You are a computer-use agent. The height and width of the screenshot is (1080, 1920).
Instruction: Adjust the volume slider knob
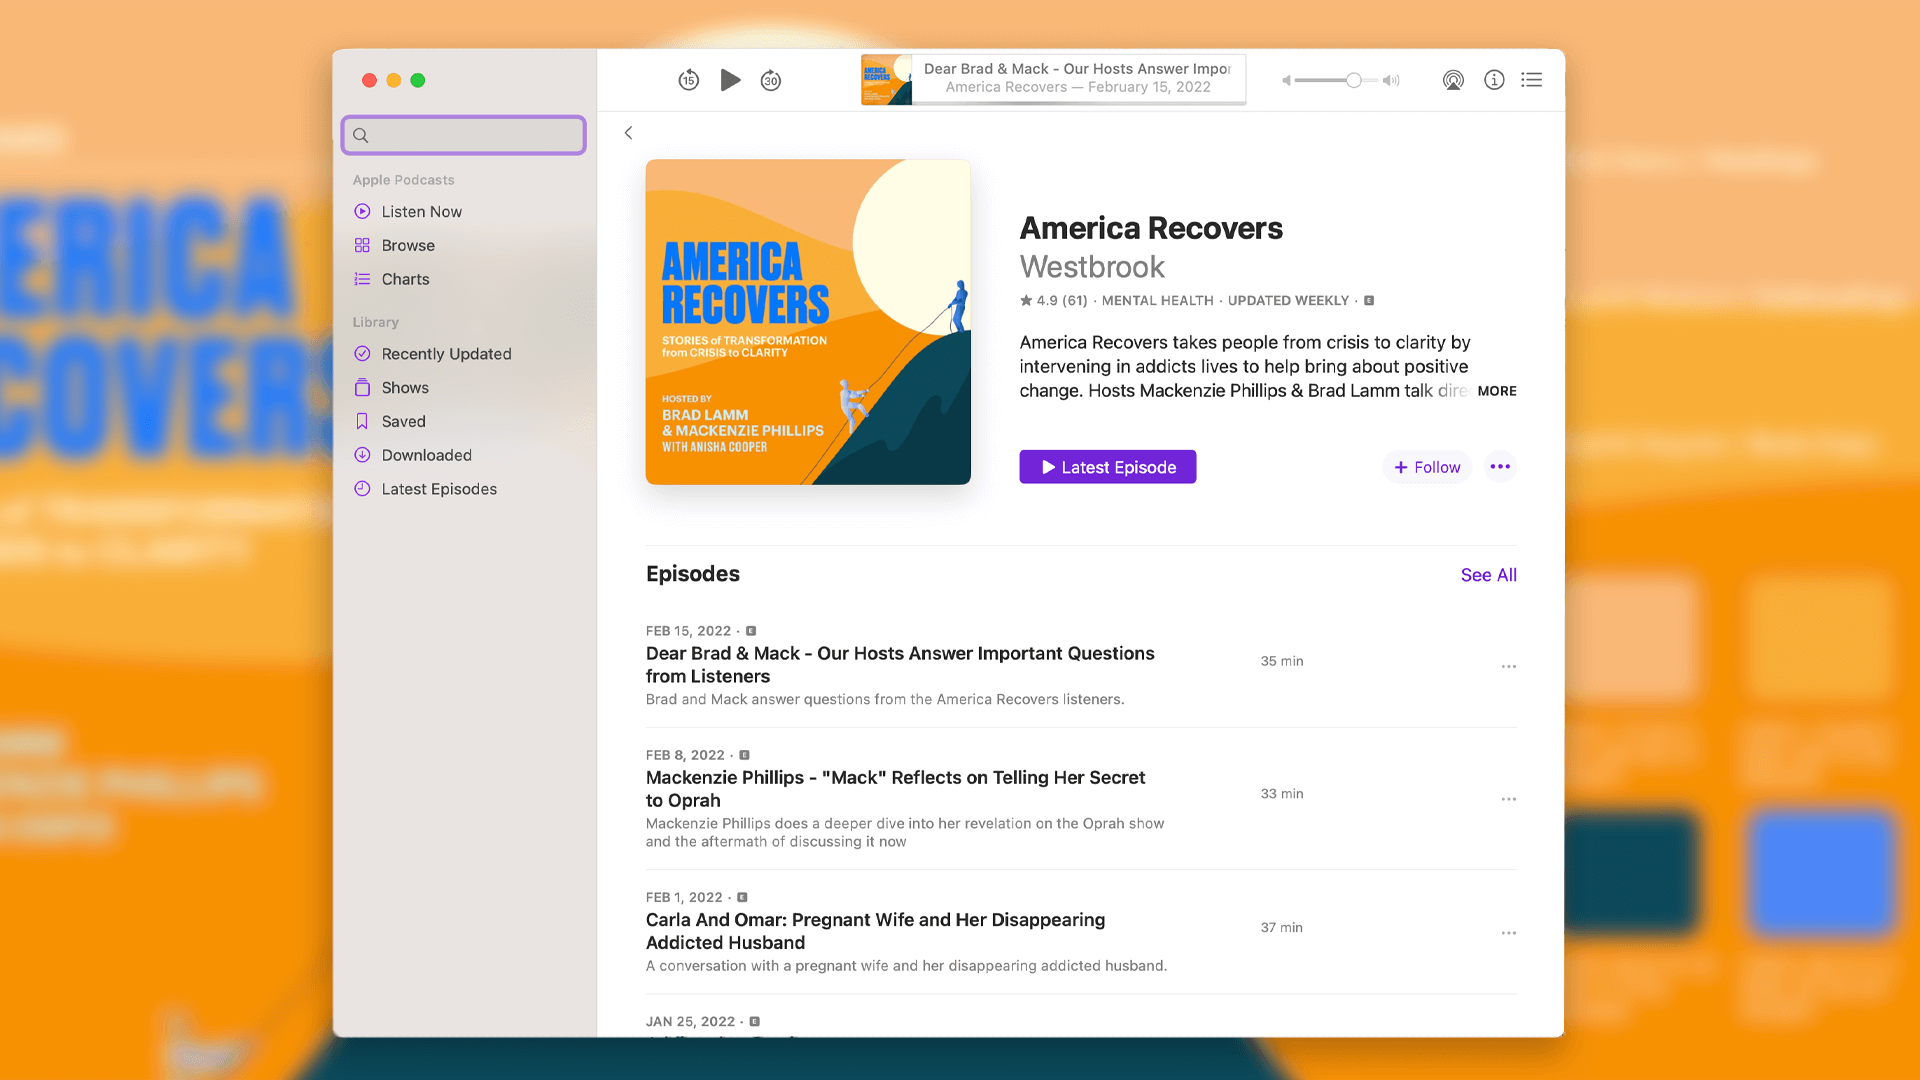click(x=1353, y=80)
